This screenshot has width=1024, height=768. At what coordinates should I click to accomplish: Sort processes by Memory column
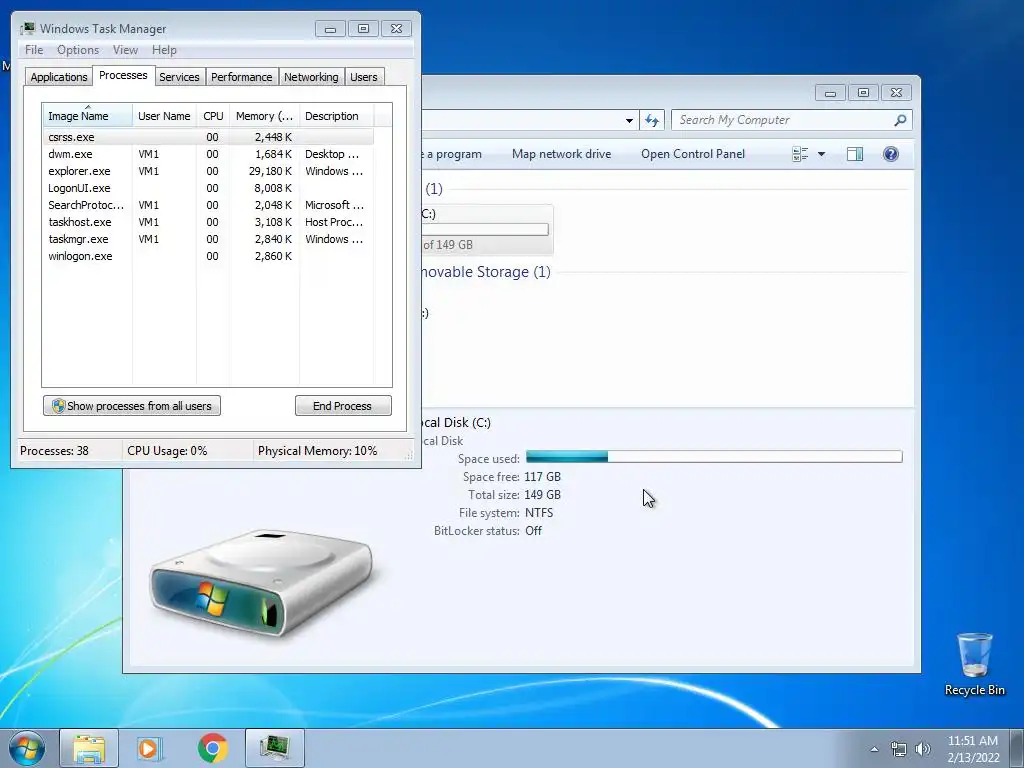(264, 116)
